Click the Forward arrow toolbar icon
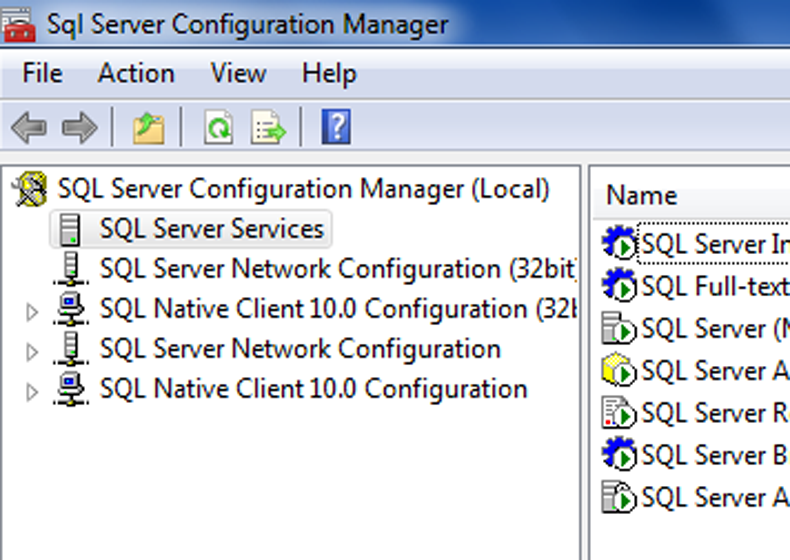This screenshot has height=560, width=790. (79, 128)
